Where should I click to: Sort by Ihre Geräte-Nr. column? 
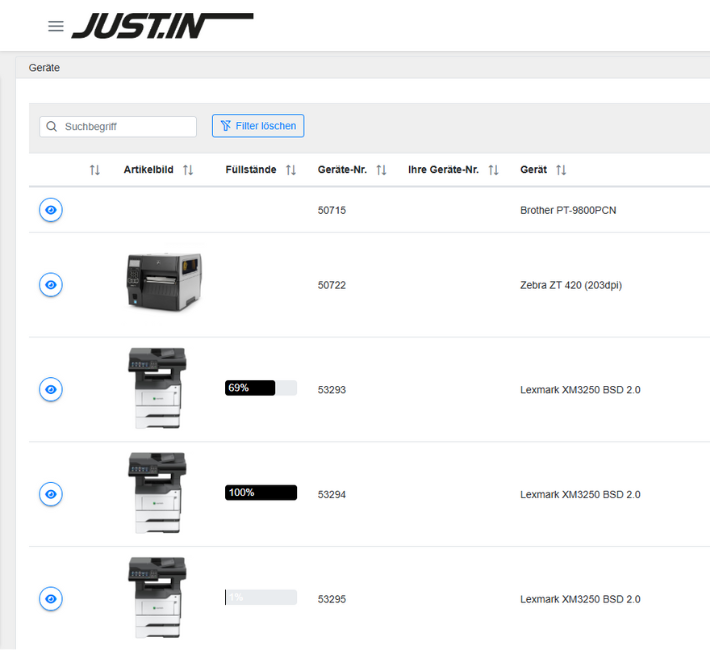[493, 170]
